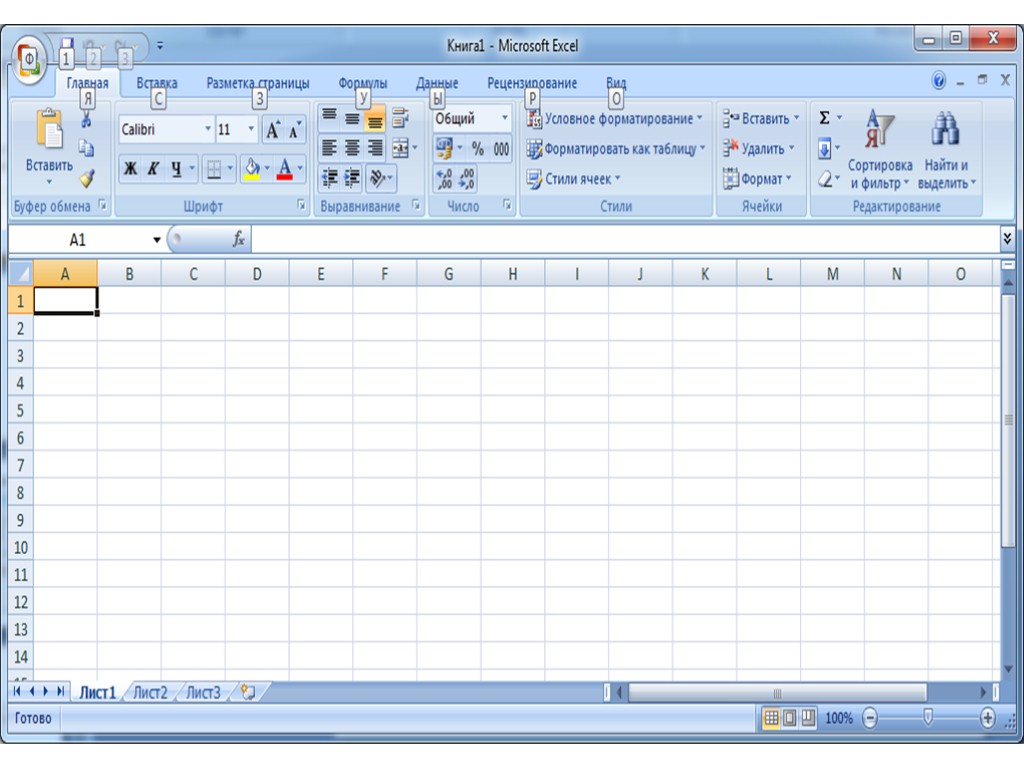Increase font size with large A
This screenshot has width=1024, height=768.
[x=273, y=130]
